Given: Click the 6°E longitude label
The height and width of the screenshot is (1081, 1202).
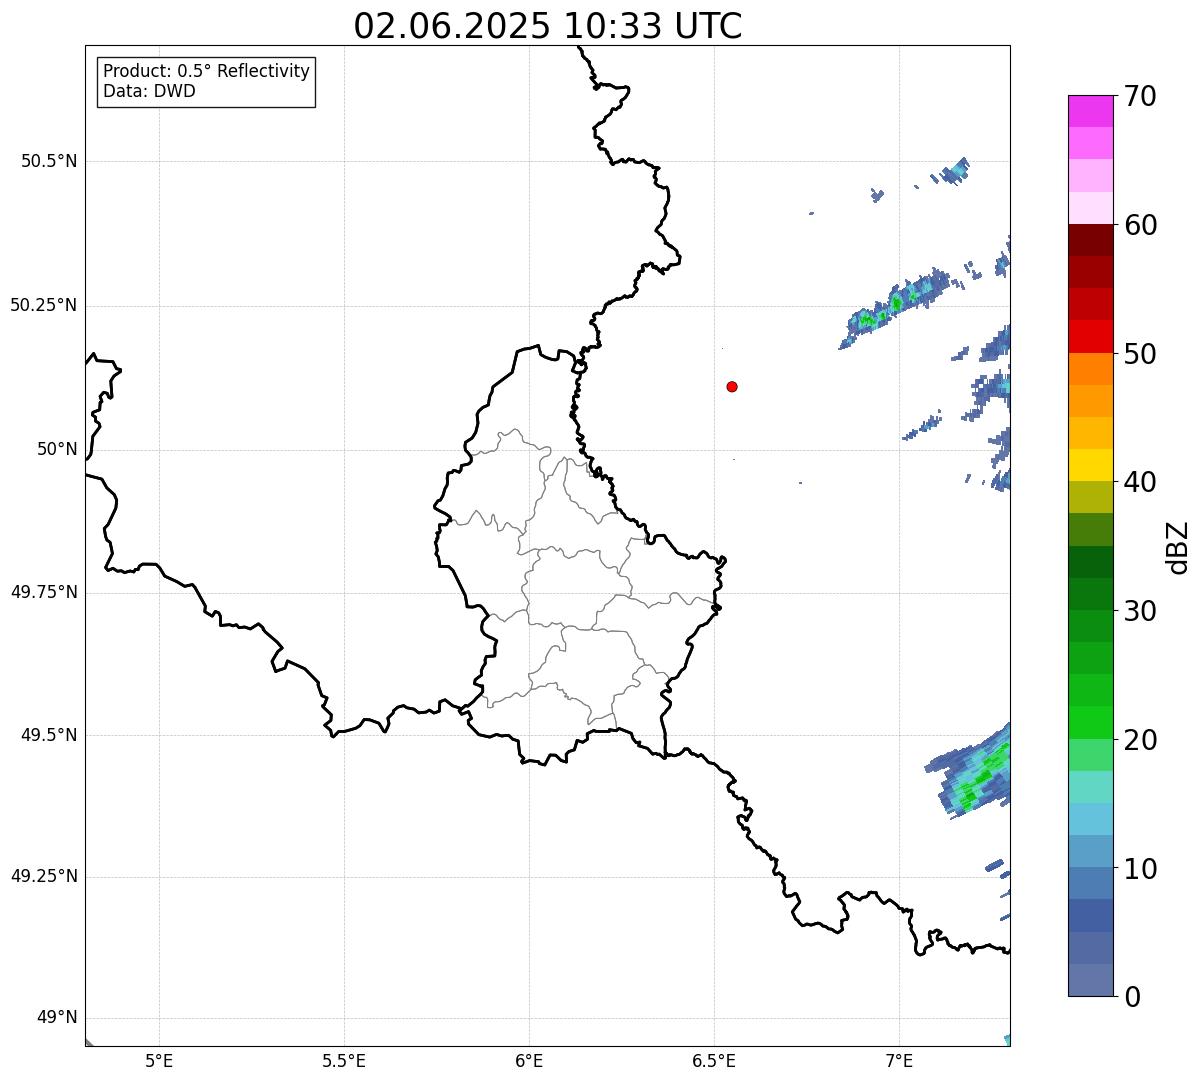Looking at the screenshot, I should (529, 1061).
